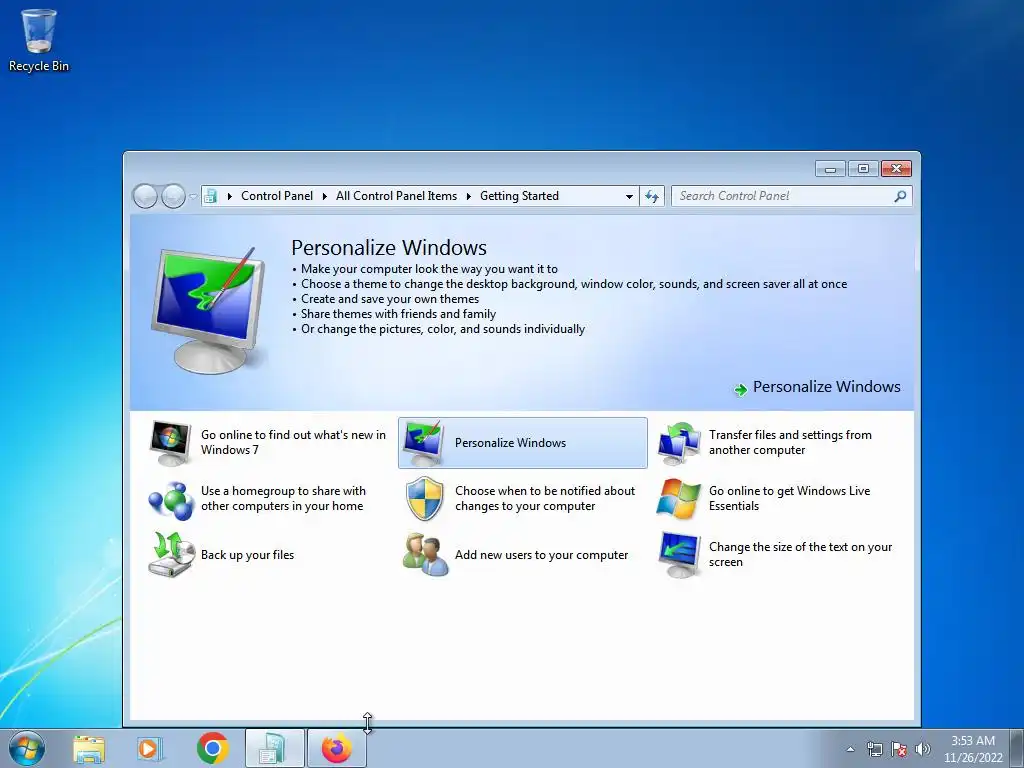Minimize the Getting Started window
Screen dimensions: 1024x768
point(830,169)
